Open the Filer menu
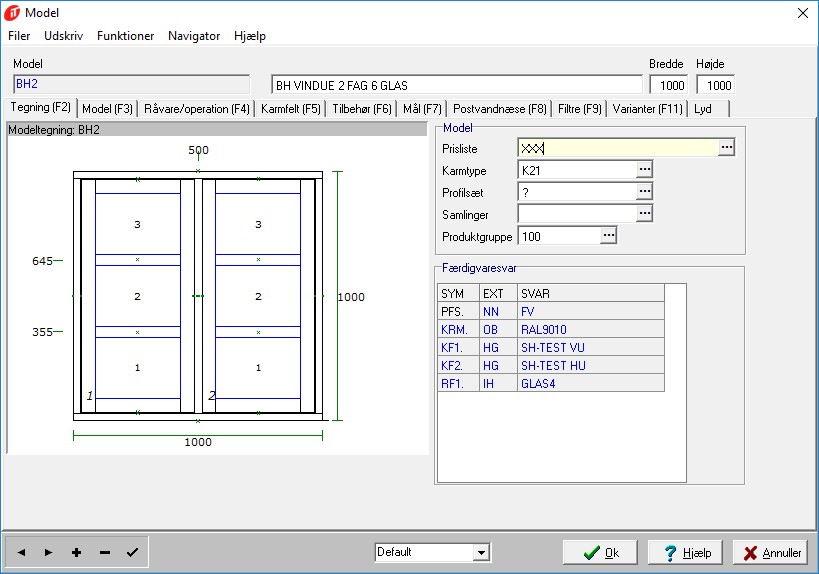The image size is (819, 574). [x=19, y=36]
